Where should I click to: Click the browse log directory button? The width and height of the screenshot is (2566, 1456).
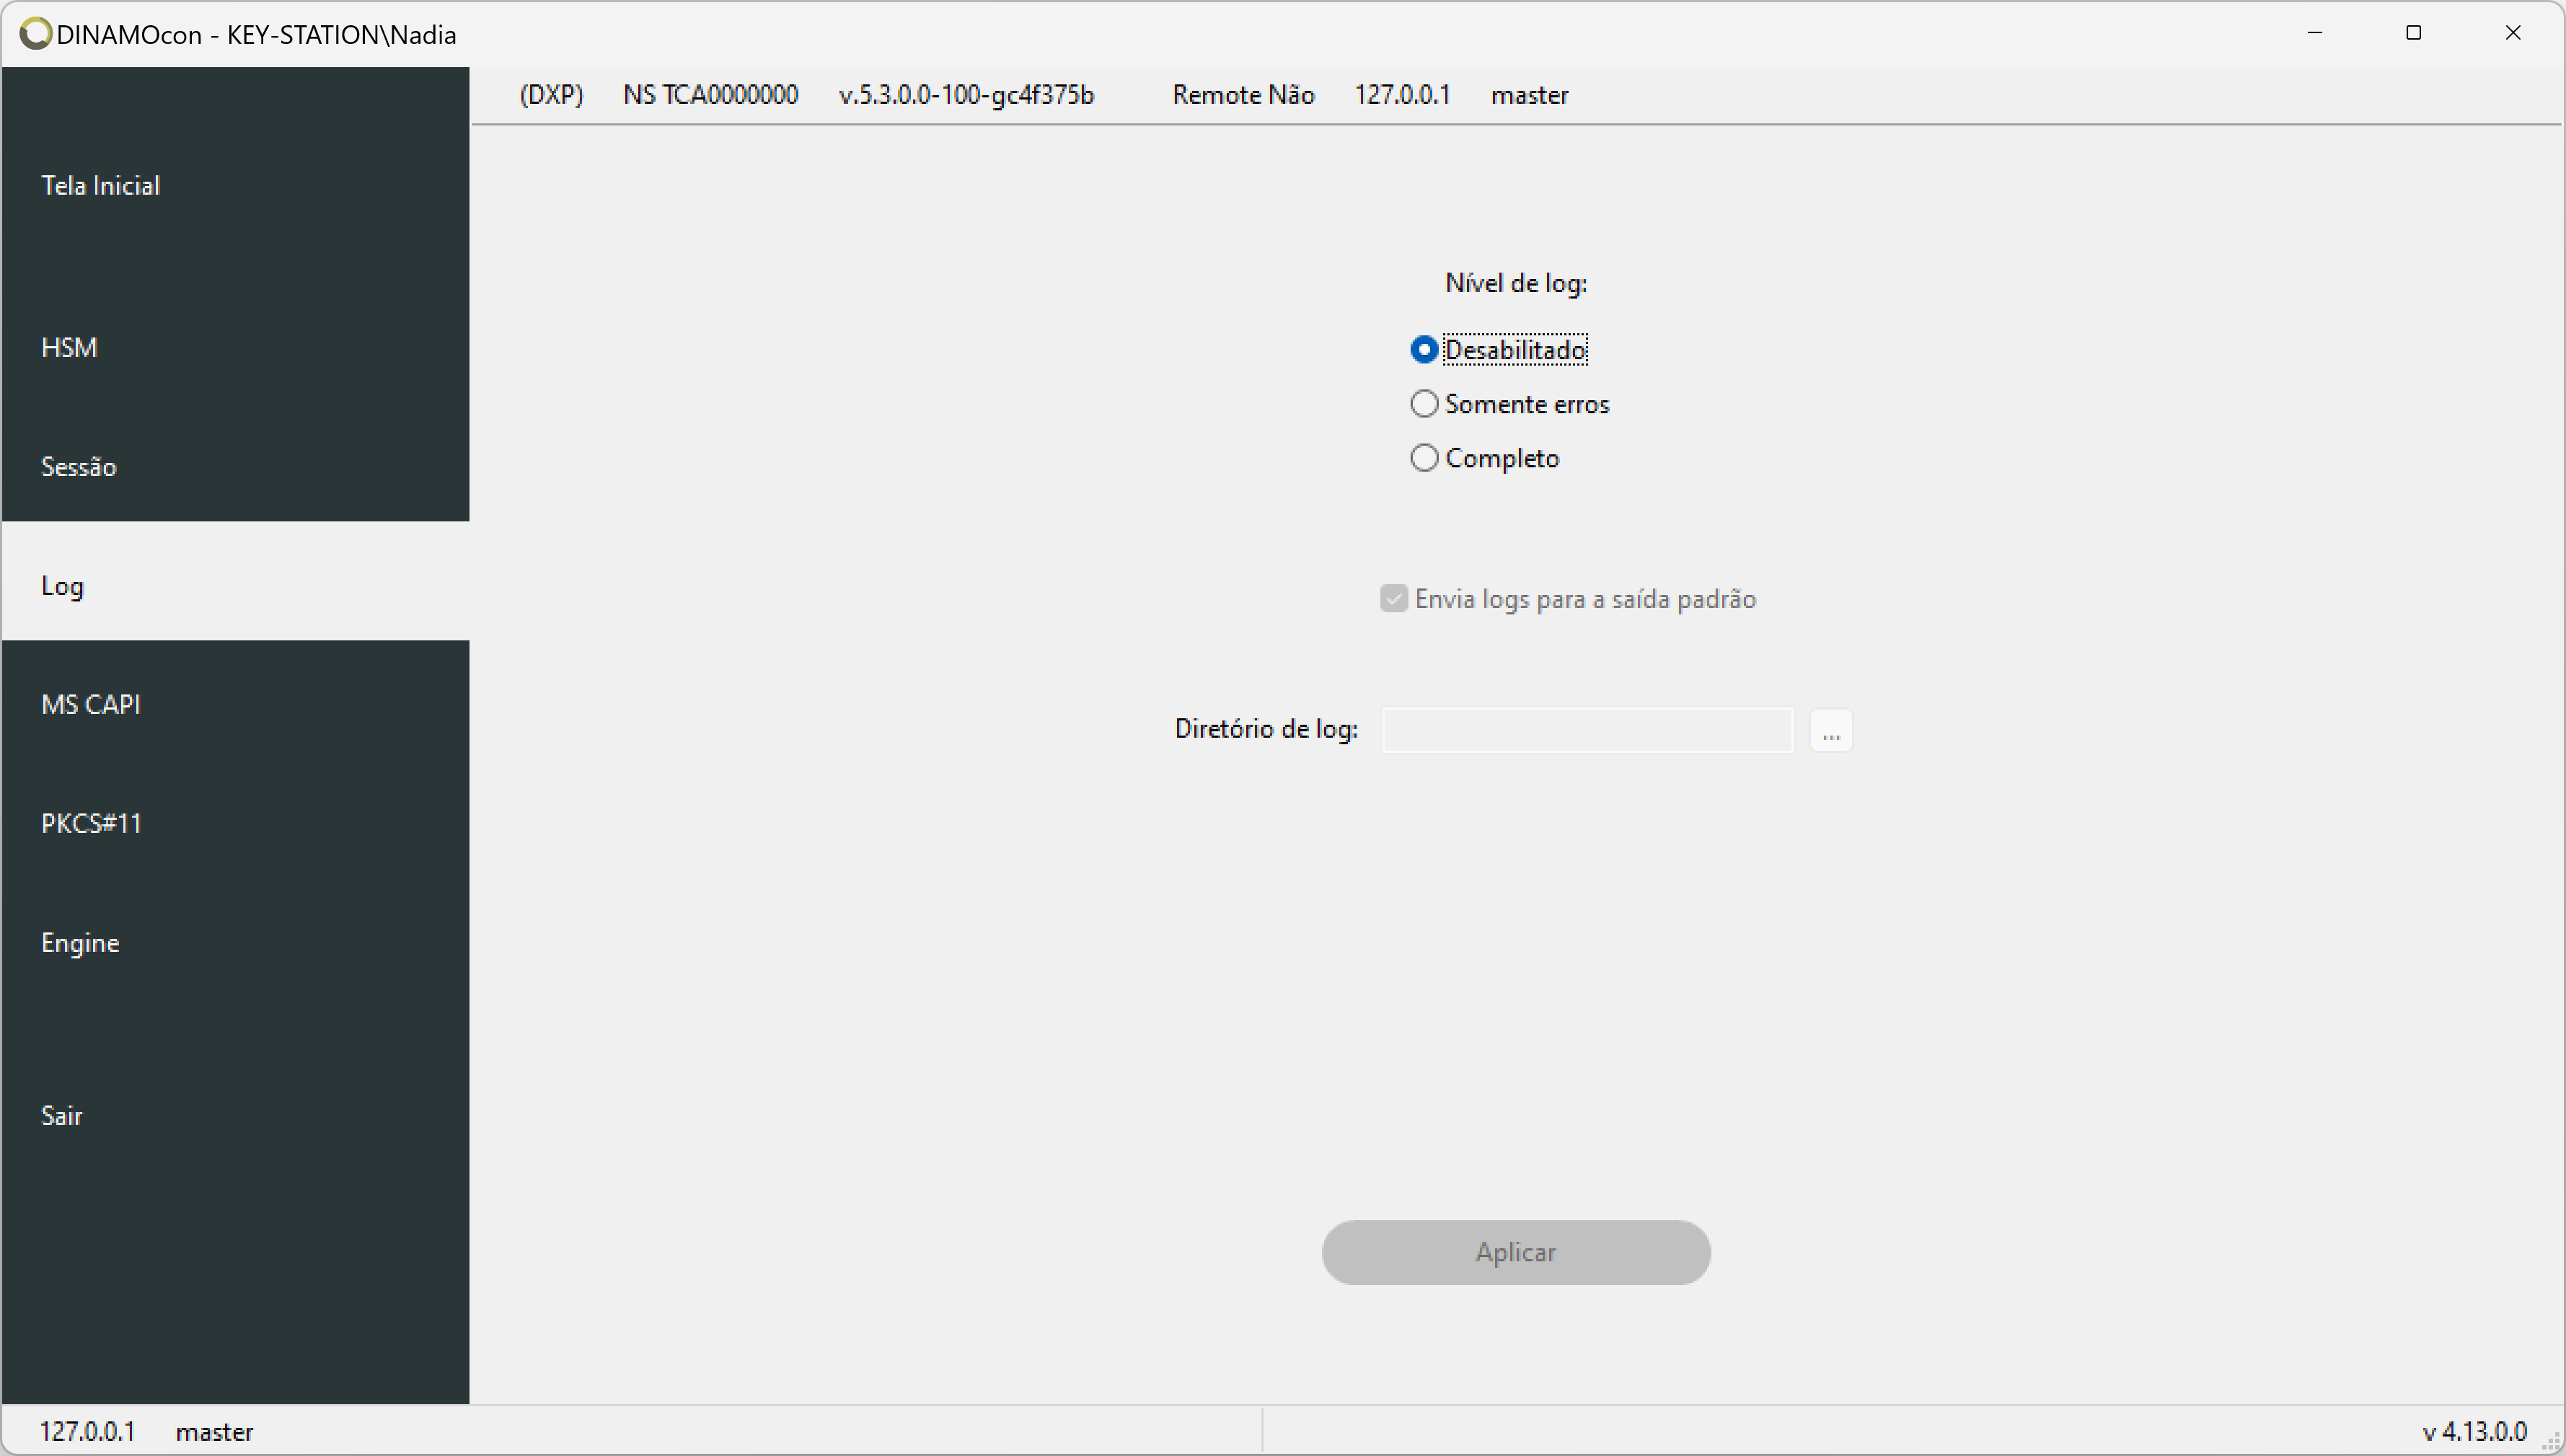click(x=1831, y=730)
